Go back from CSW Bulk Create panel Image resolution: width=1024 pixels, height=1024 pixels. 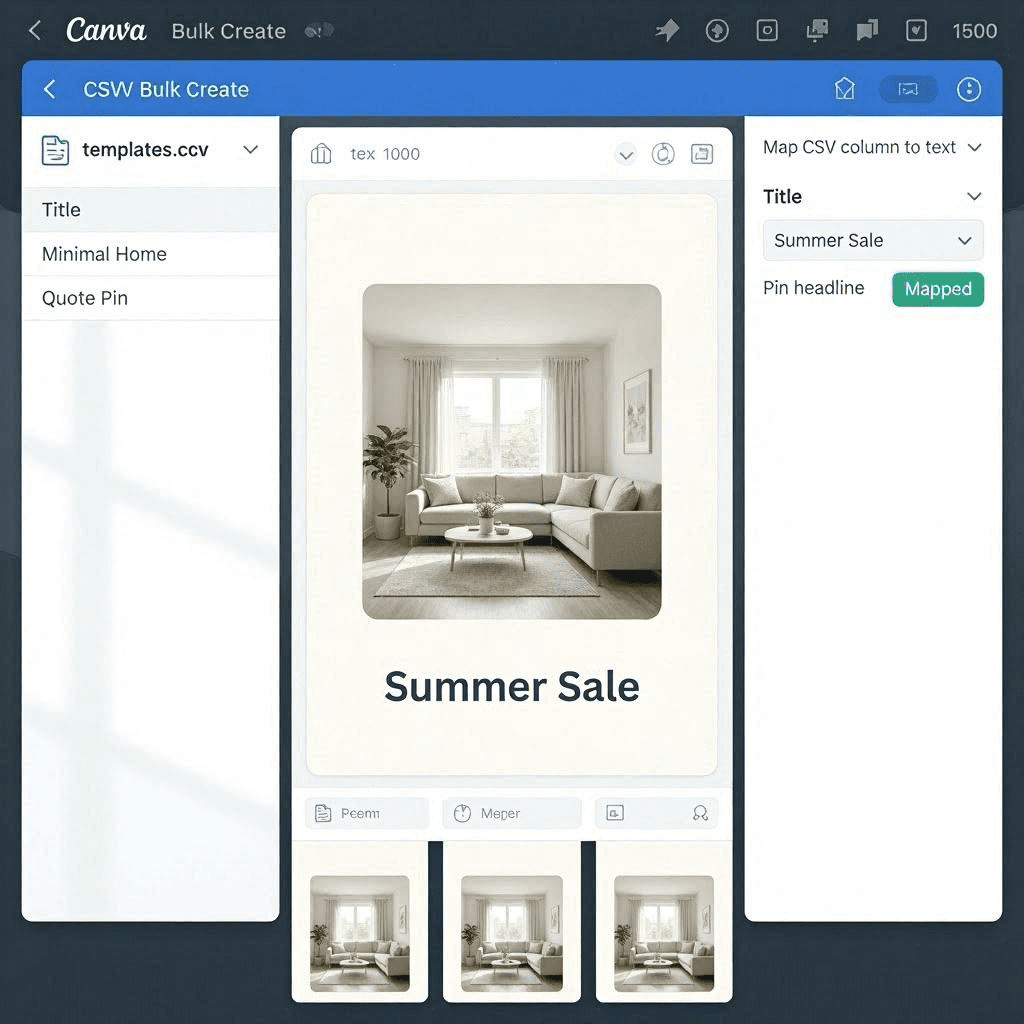tap(50, 89)
